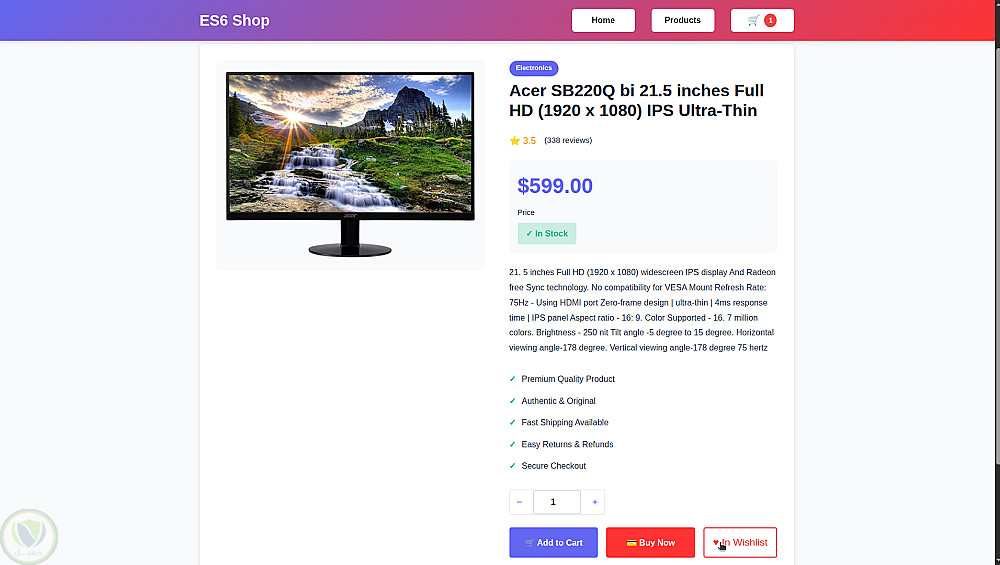Click the card icon on the Buy Now button
This screenshot has height=565, width=1000.
point(631,543)
